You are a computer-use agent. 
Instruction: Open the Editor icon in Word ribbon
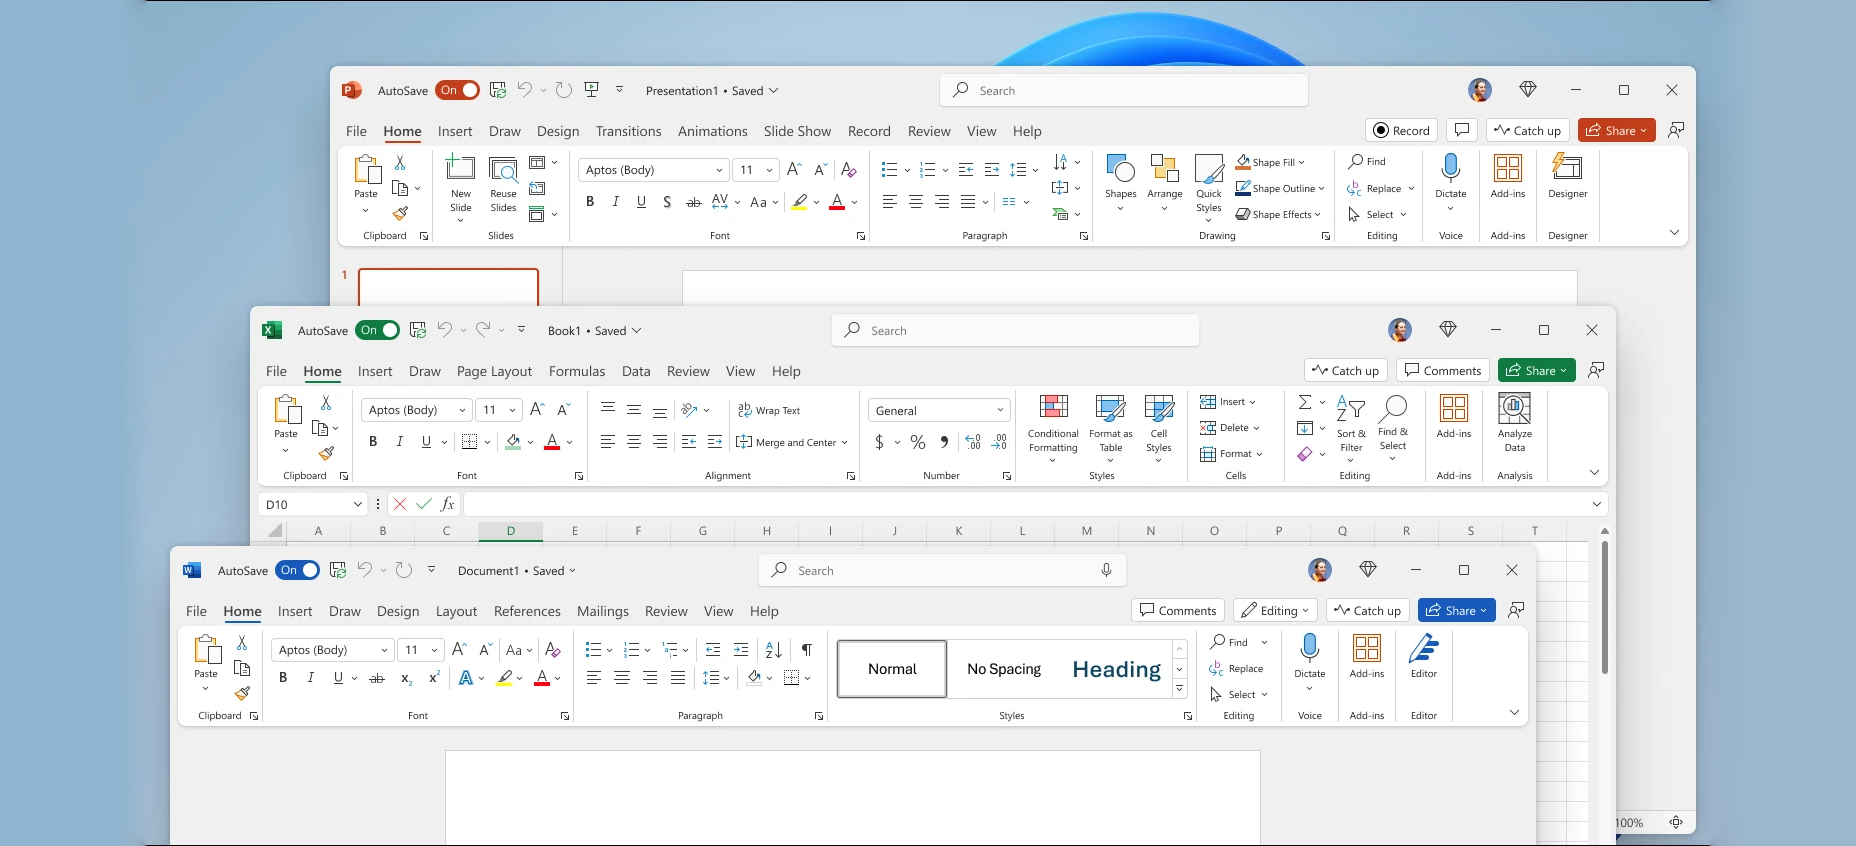tap(1423, 648)
